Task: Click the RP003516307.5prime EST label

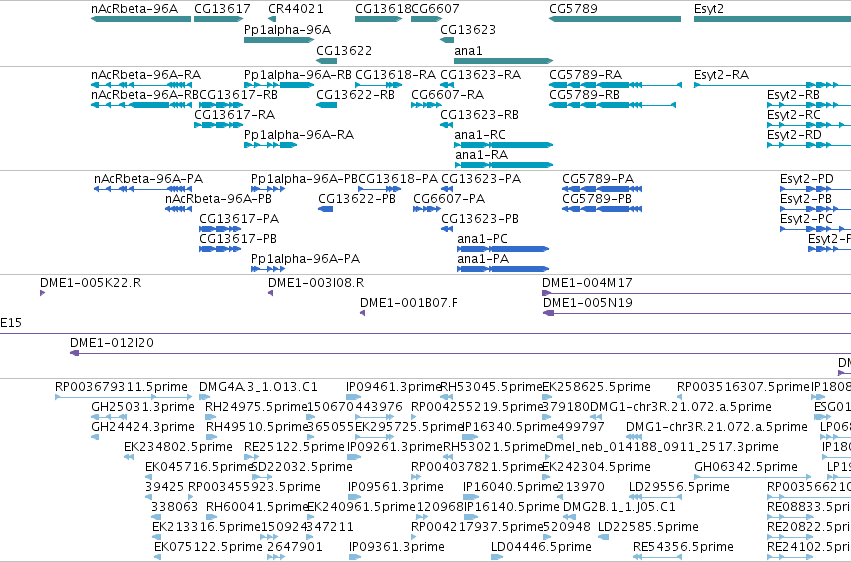Action: (x=744, y=387)
